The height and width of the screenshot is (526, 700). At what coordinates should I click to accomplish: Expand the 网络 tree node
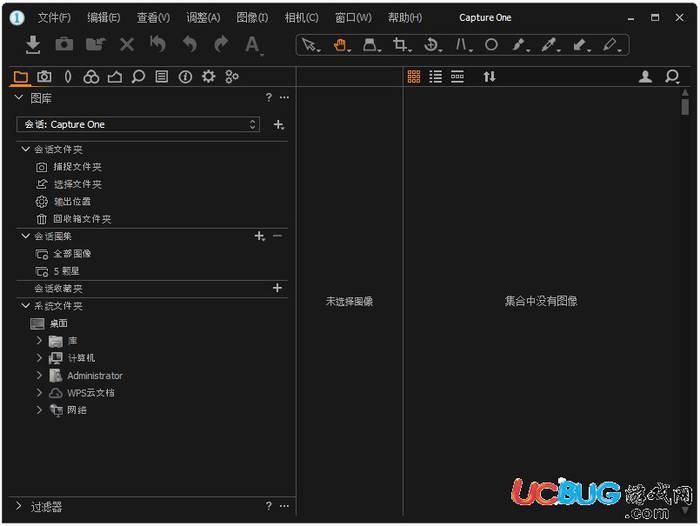[39, 409]
